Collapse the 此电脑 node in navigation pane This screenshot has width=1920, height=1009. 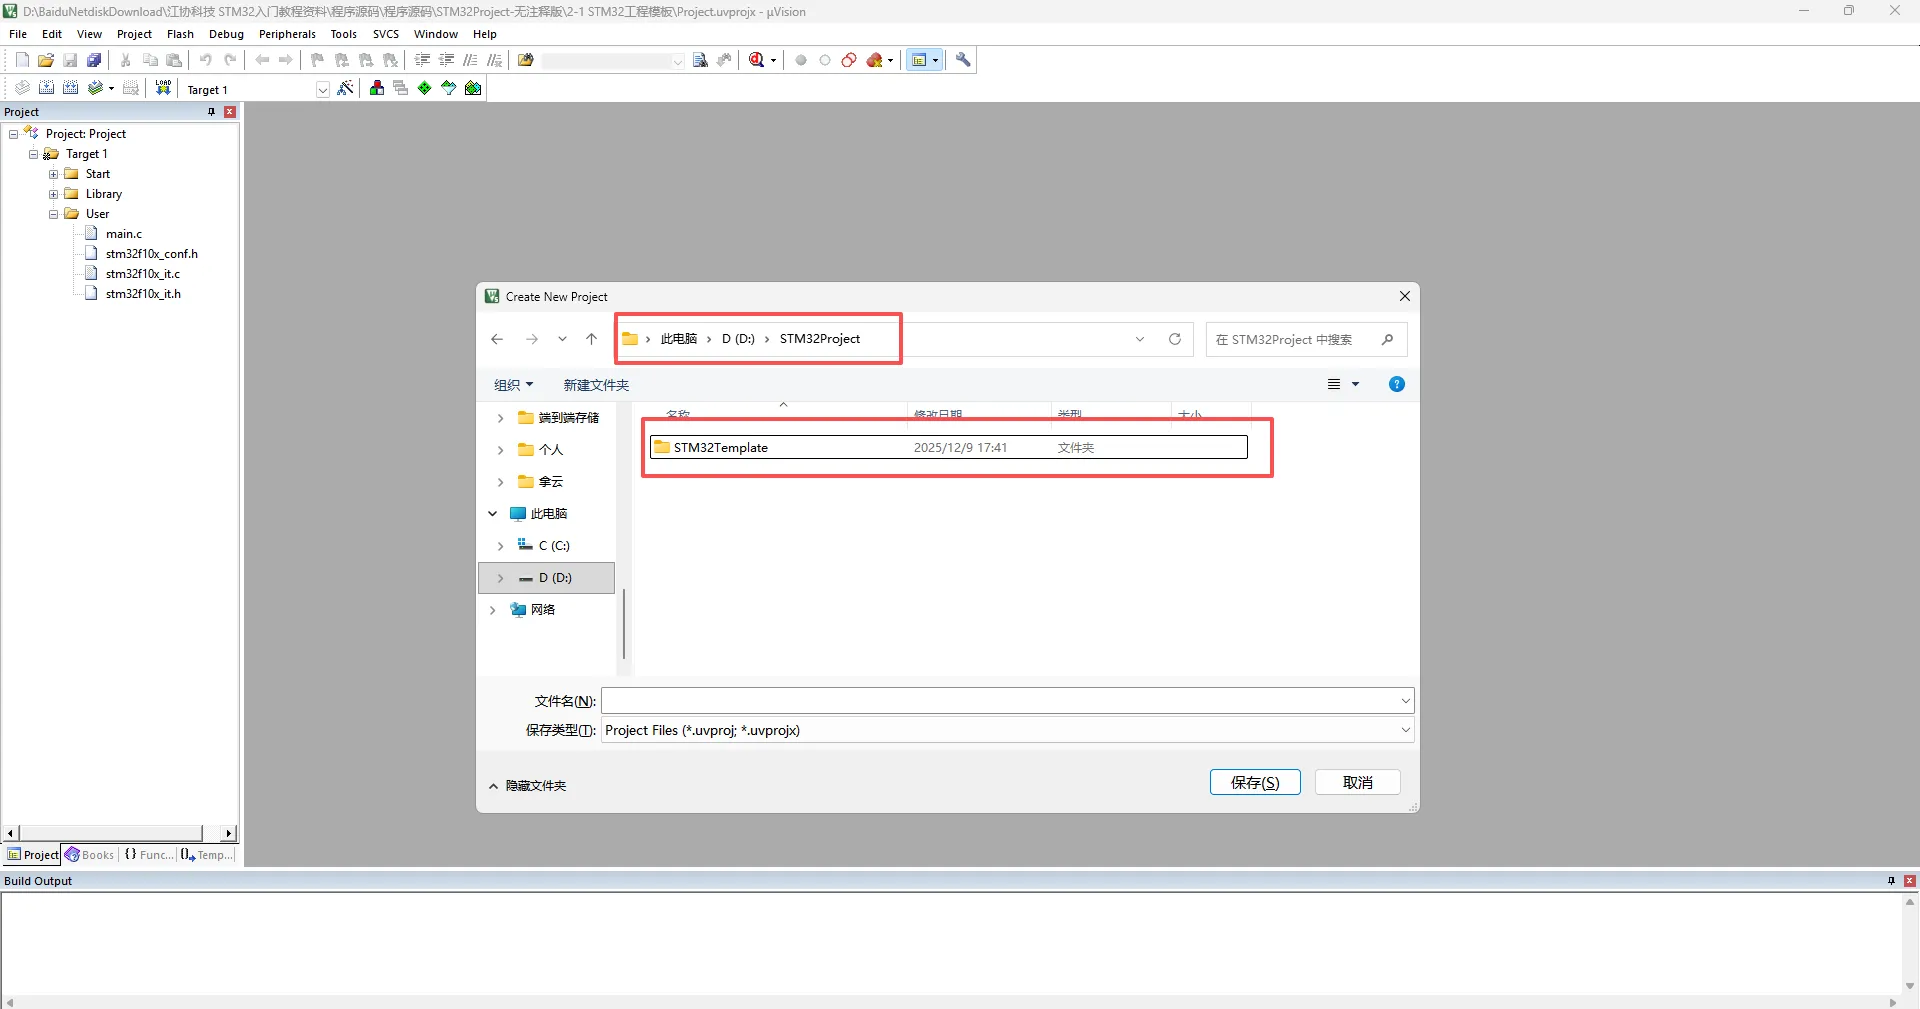coord(493,514)
